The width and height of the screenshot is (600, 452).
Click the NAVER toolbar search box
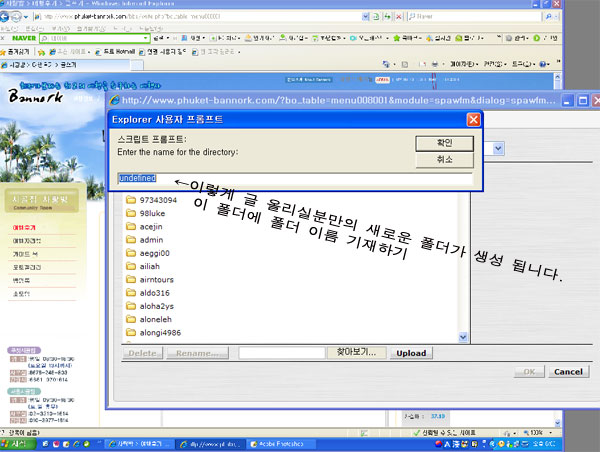[77, 39]
